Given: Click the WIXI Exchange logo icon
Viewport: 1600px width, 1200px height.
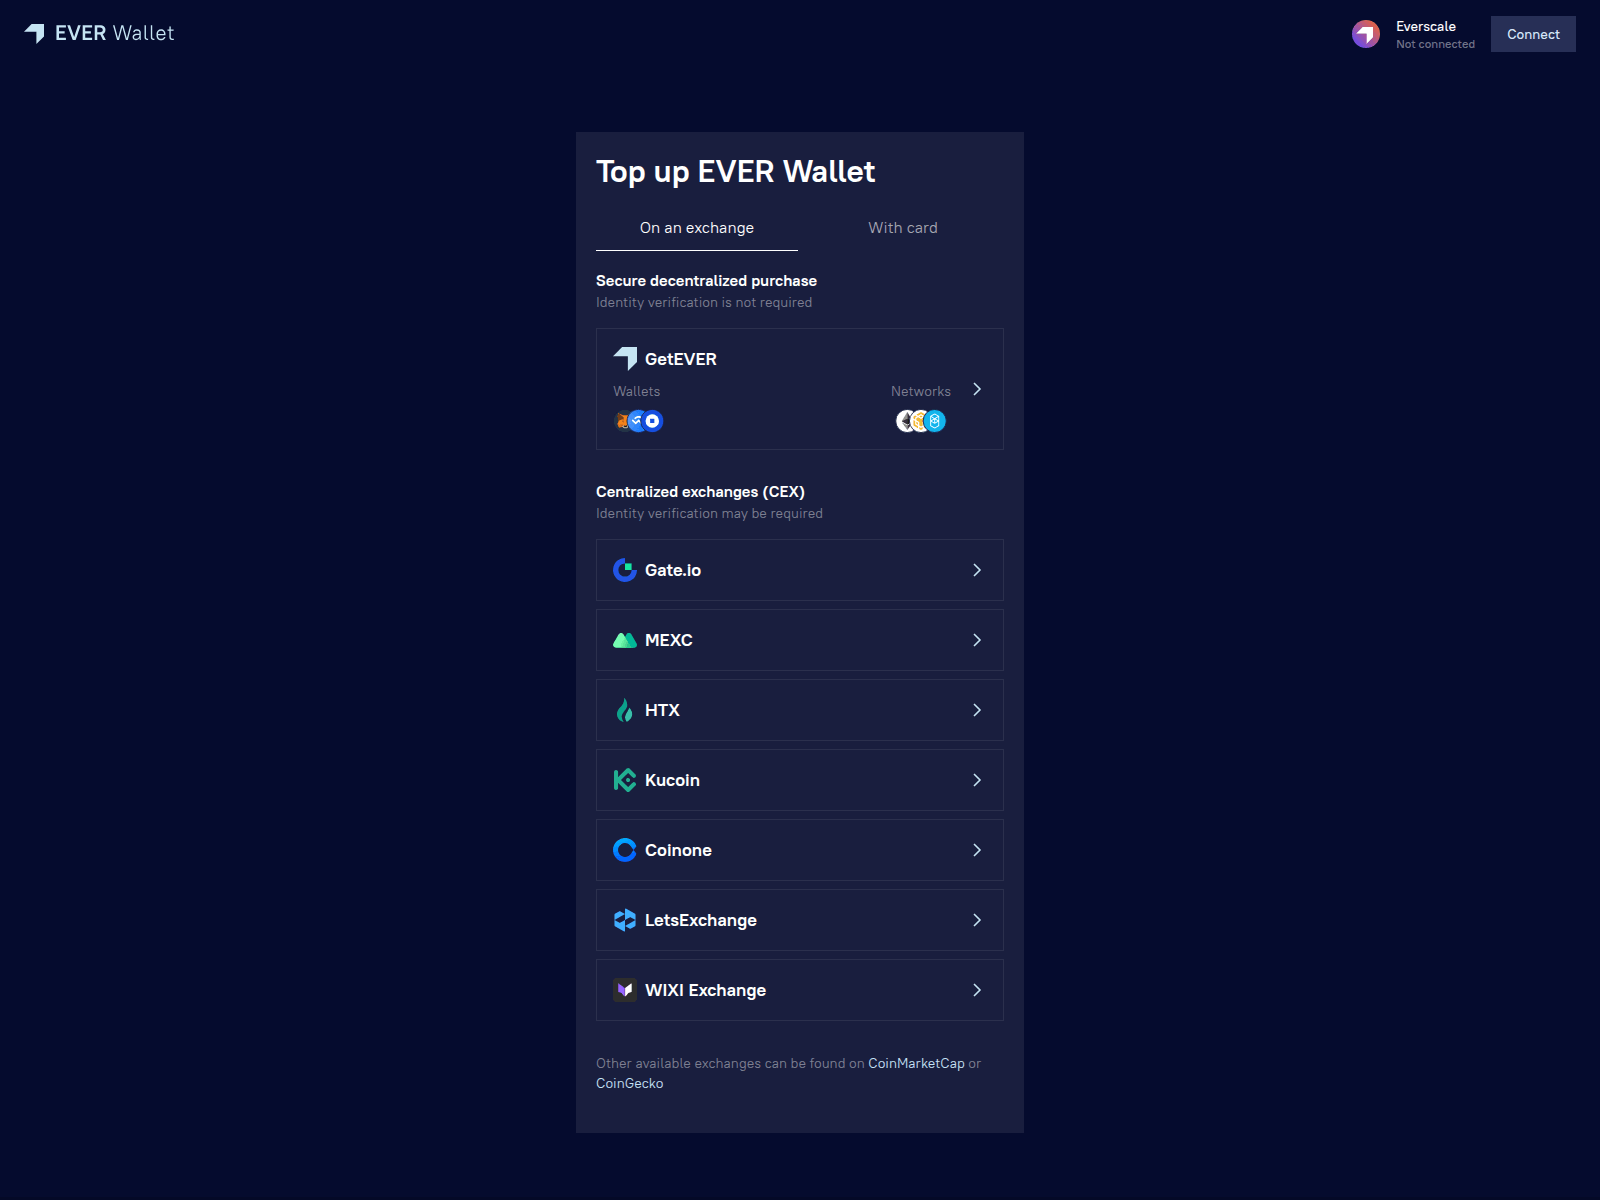Looking at the screenshot, I should [625, 990].
